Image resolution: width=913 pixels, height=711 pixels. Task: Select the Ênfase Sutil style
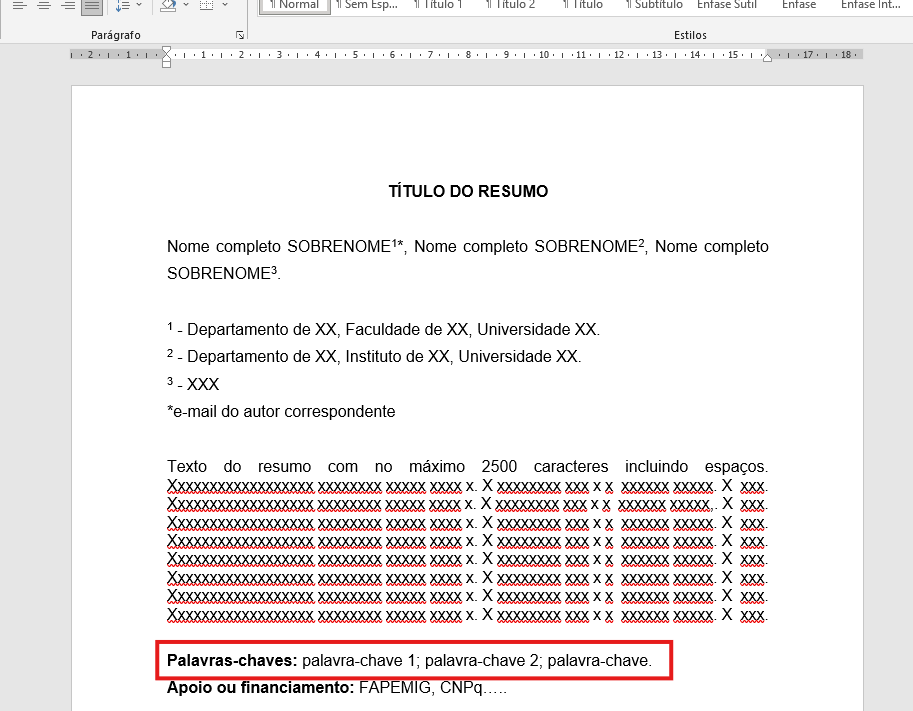pyautogui.click(x=727, y=5)
